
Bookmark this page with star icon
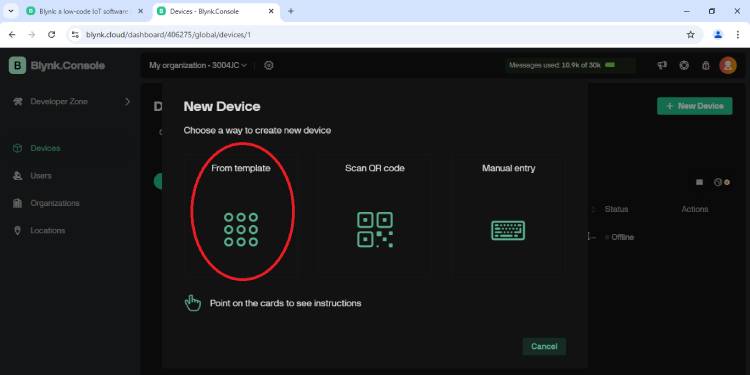click(x=690, y=34)
